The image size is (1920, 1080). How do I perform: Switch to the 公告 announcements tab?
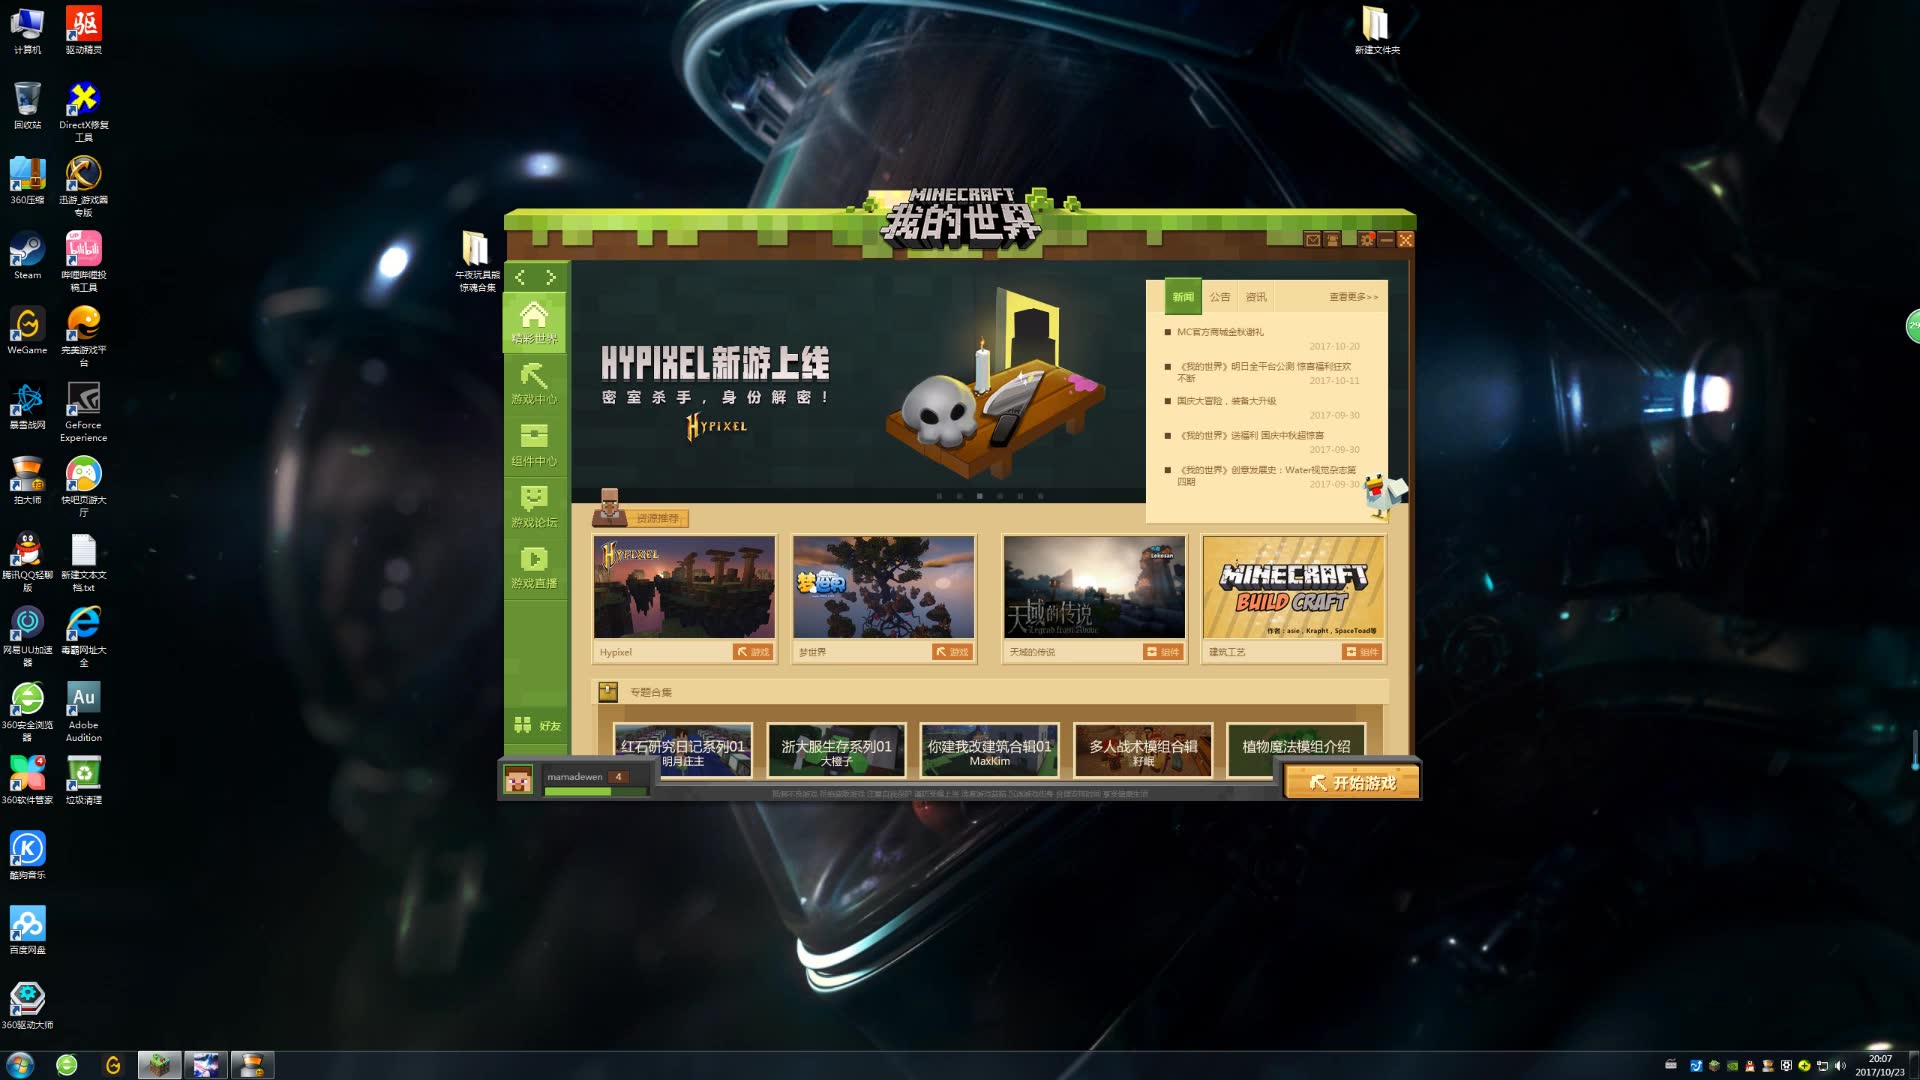click(x=1220, y=297)
